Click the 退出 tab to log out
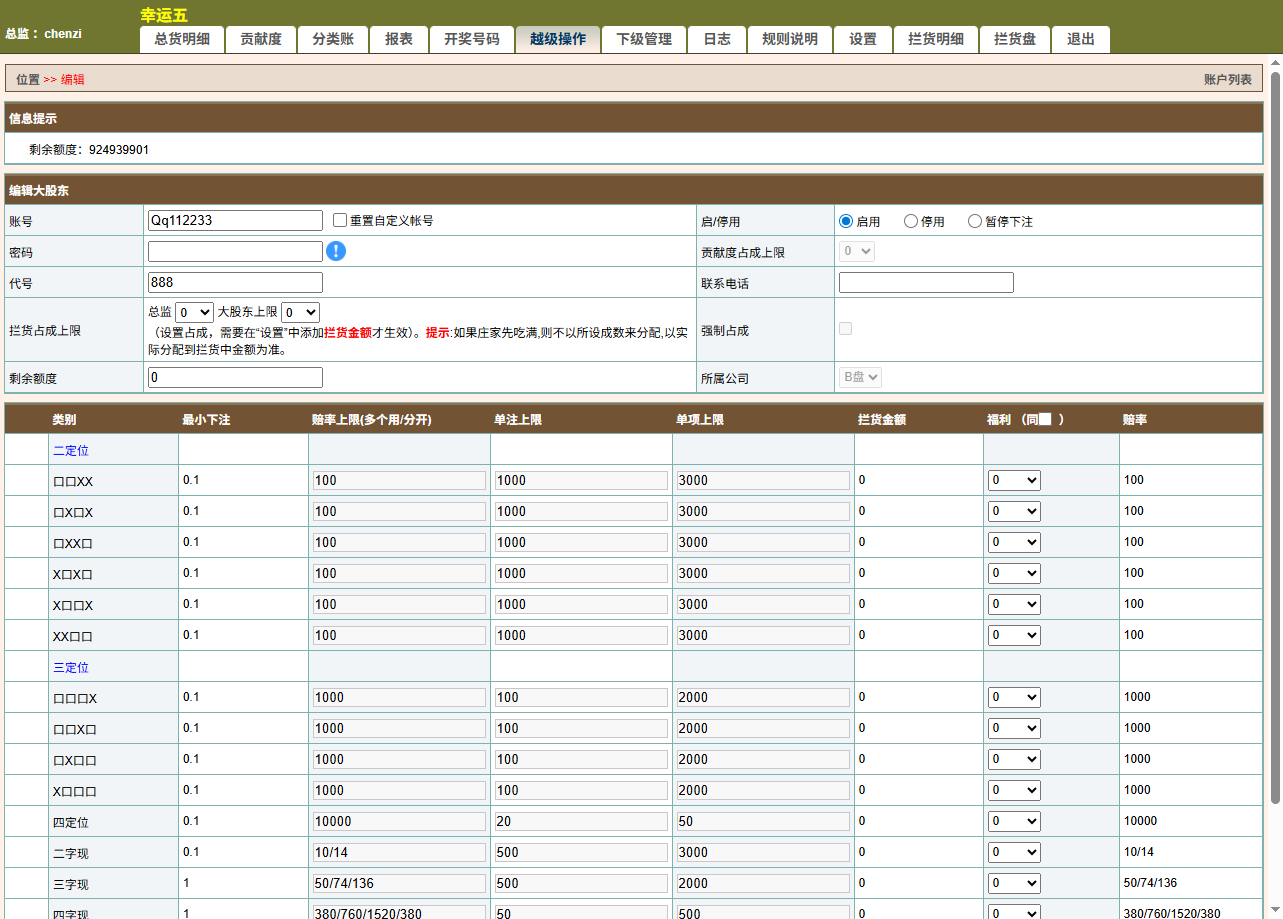 [x=1080, y=40]
